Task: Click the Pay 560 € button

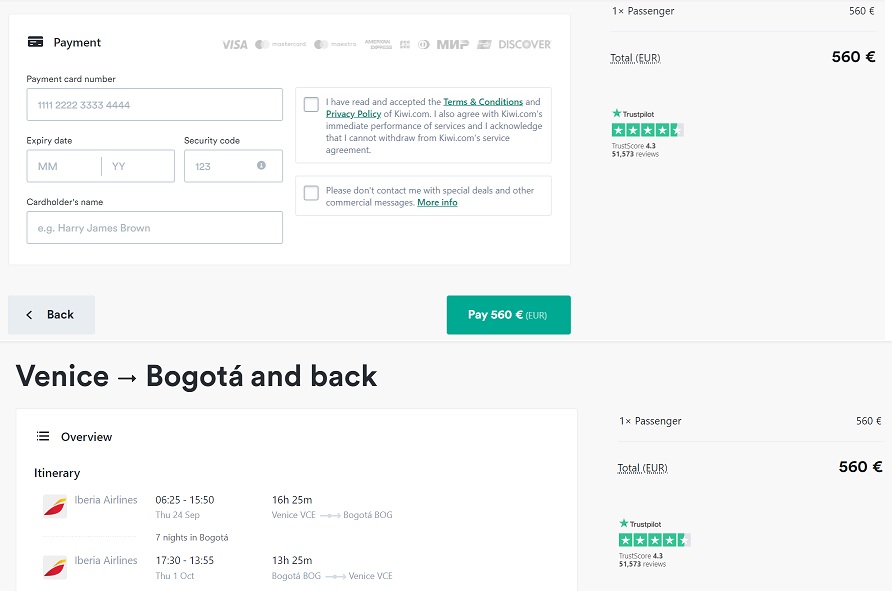Action: (509, 315)
